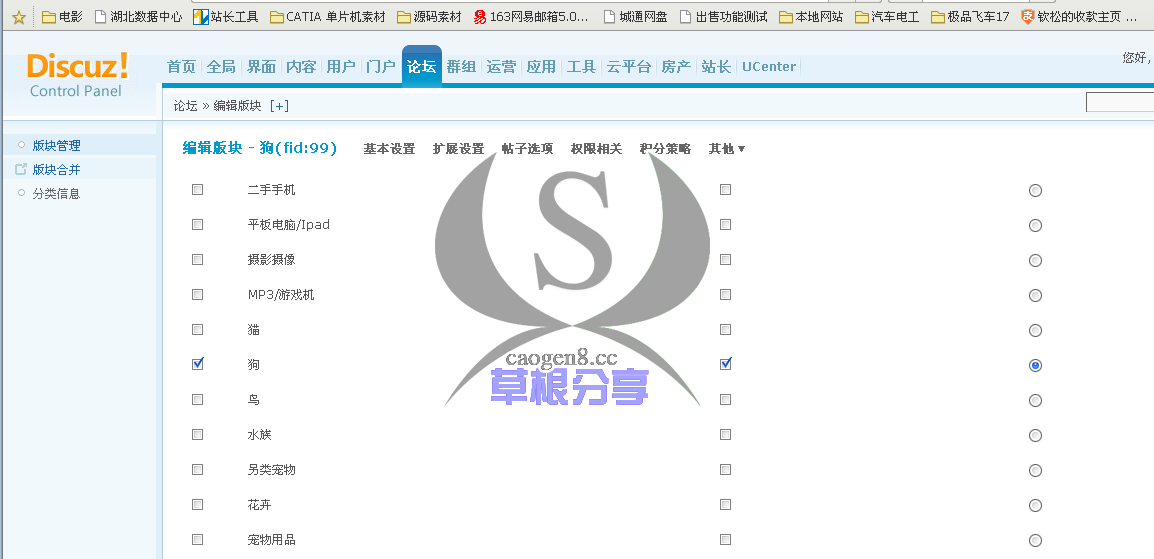Open the 内容 top navigation tab
Viewport: 1154px width, 559px height.
point(301,67)
